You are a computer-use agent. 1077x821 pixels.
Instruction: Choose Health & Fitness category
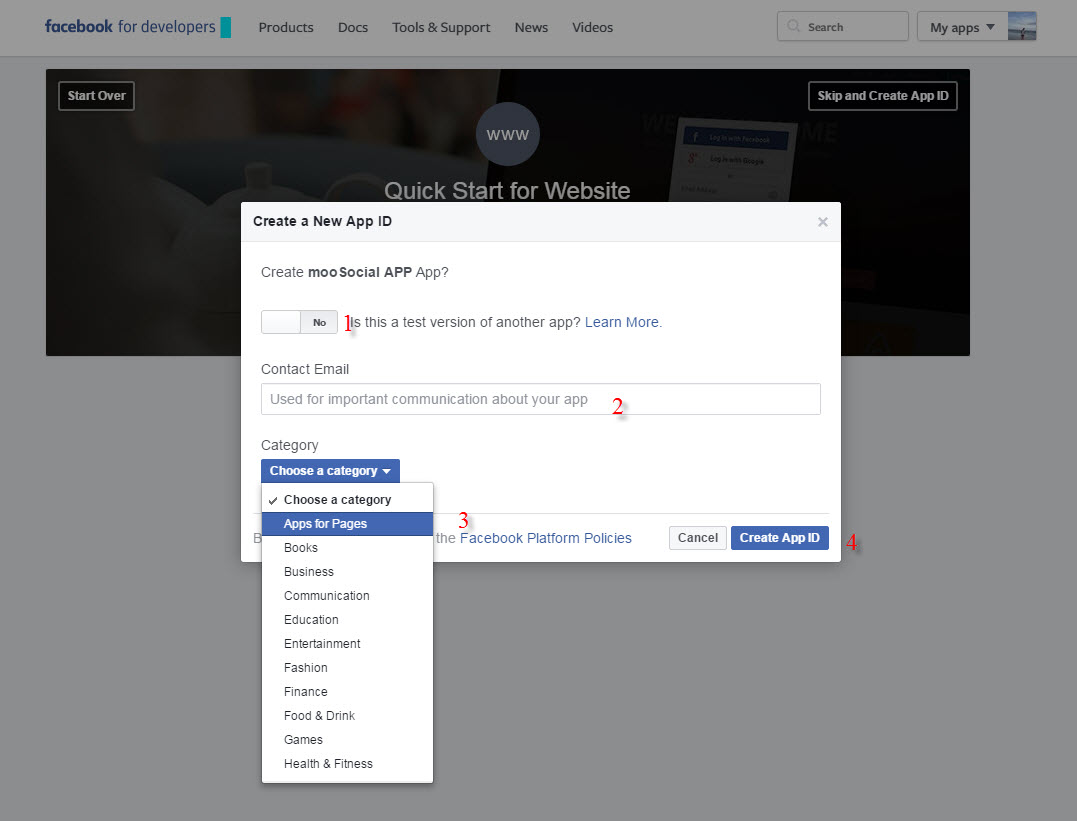pyautogui.click(x=347, y=764)
